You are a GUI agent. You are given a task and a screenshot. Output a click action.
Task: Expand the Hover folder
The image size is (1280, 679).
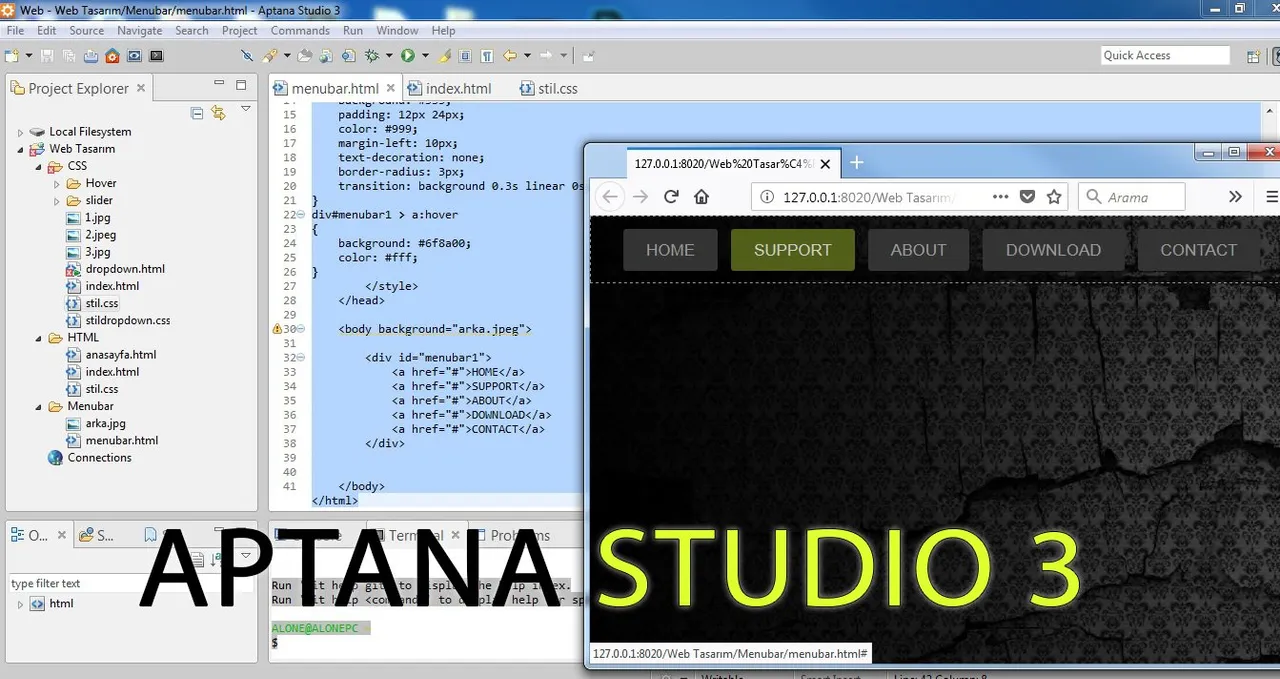coord(57,184)
